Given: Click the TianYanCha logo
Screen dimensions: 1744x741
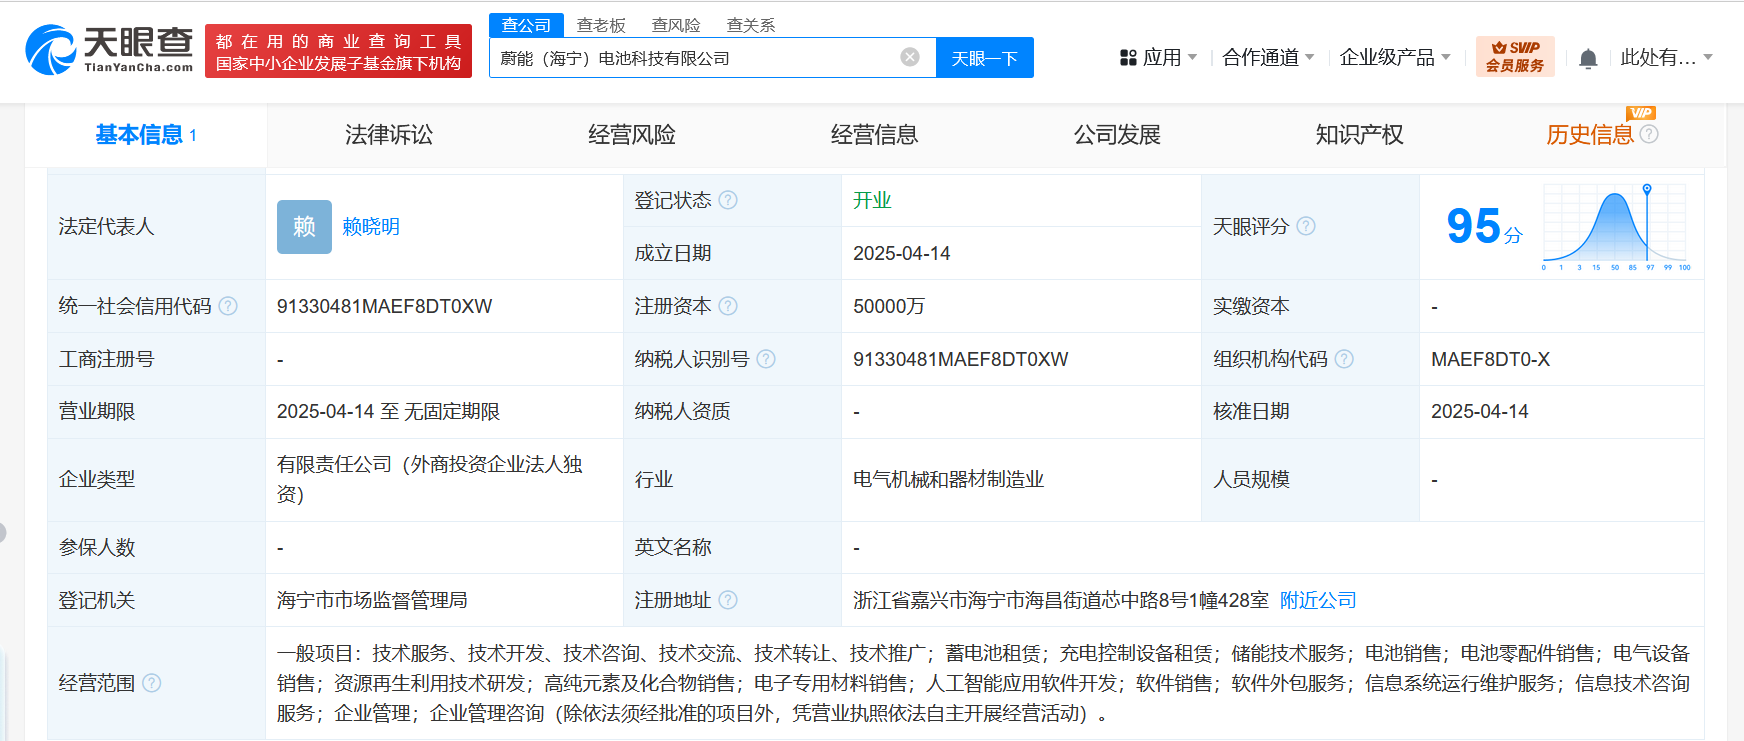Looking at the screenshot, I should click(x=109, y=50).
